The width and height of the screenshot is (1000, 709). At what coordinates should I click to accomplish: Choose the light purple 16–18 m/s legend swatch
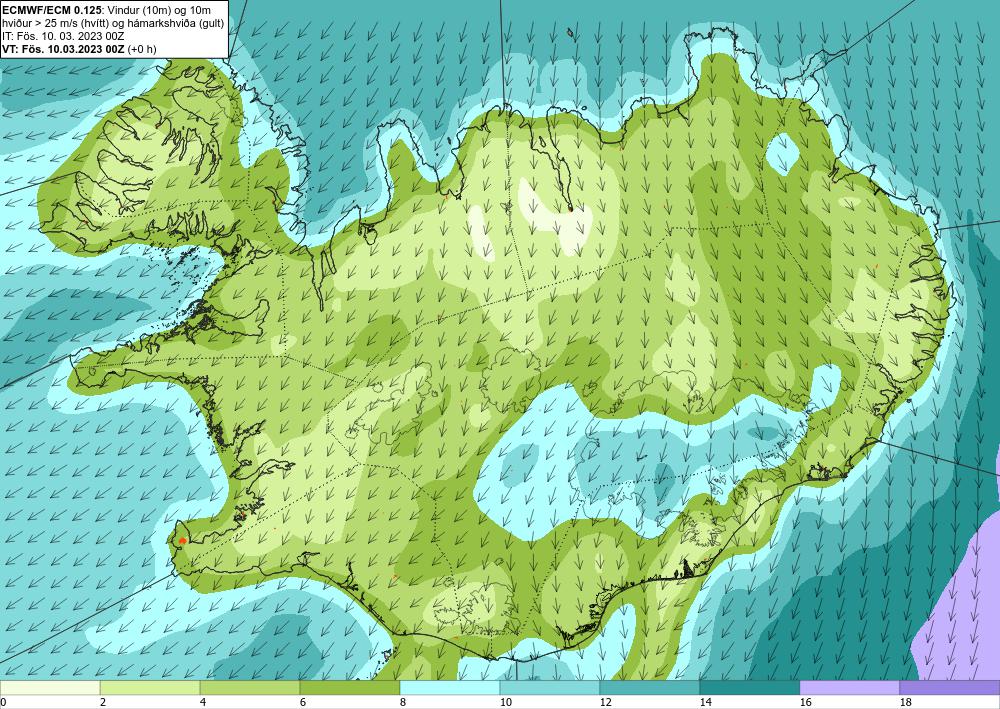click(849, 687)
